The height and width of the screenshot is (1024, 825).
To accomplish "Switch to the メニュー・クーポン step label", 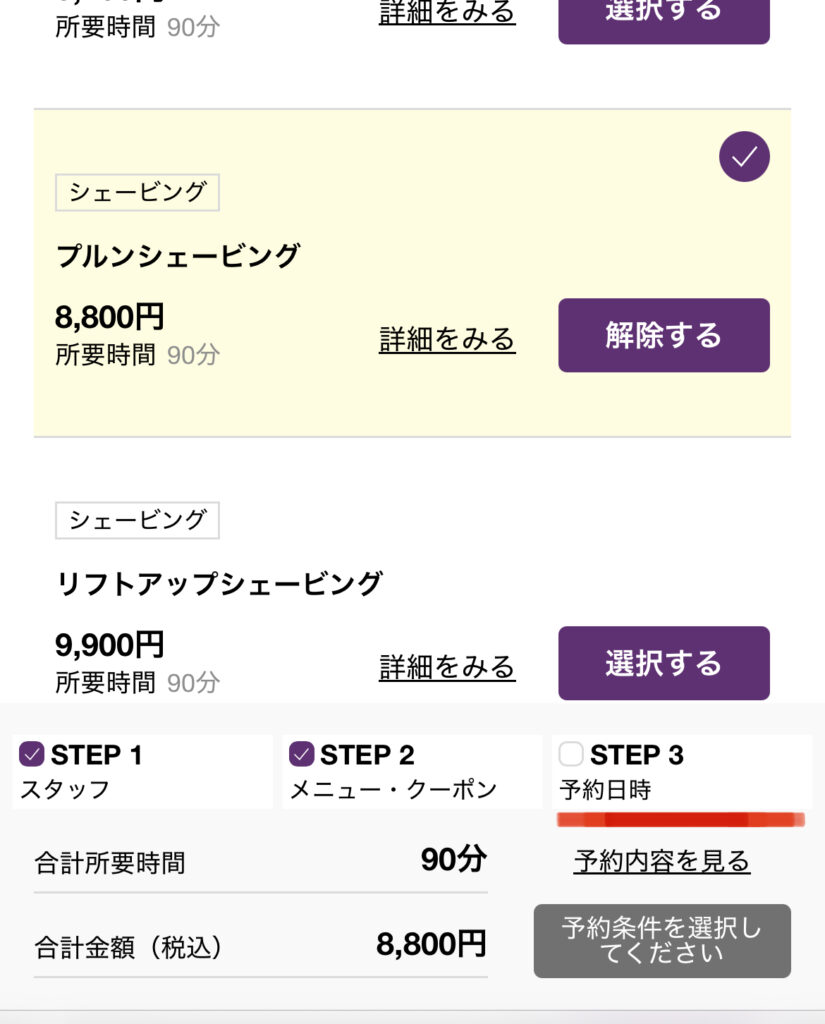I will pyautogui.click(x=393, y=790).
